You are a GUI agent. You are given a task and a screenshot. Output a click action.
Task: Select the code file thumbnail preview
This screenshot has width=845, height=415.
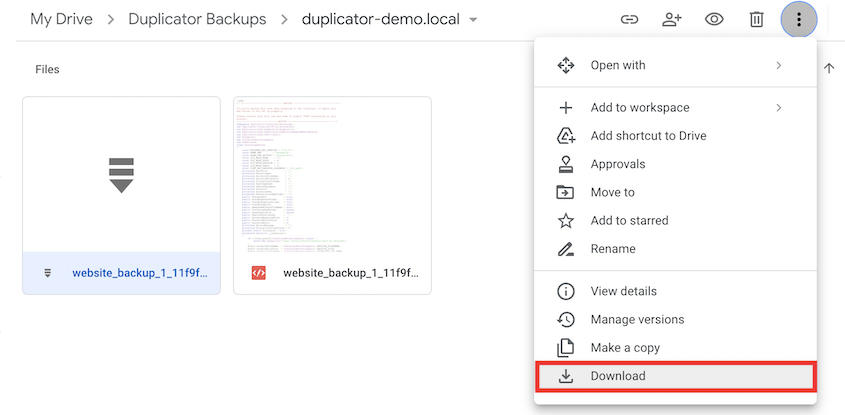coord(332,175)
